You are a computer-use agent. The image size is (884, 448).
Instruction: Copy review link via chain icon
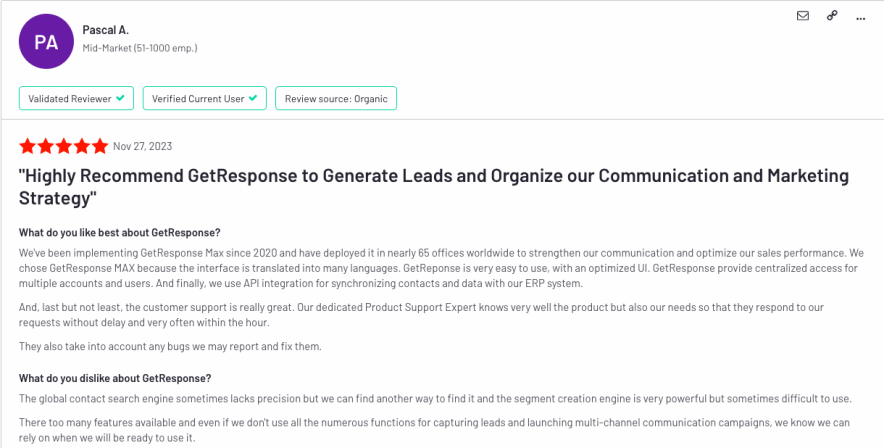[x=831, y=16]
